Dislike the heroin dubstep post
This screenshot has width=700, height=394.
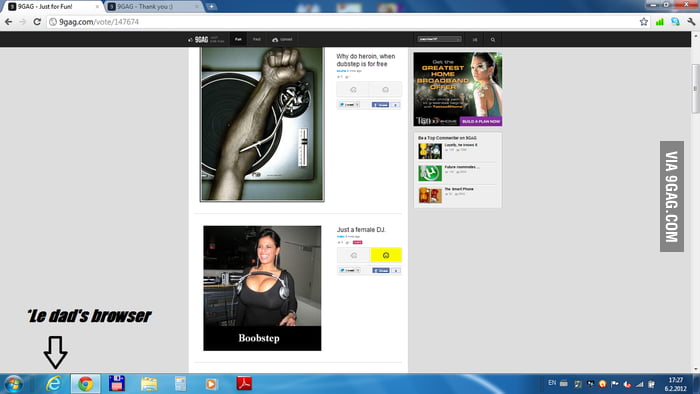click(385, 90)
